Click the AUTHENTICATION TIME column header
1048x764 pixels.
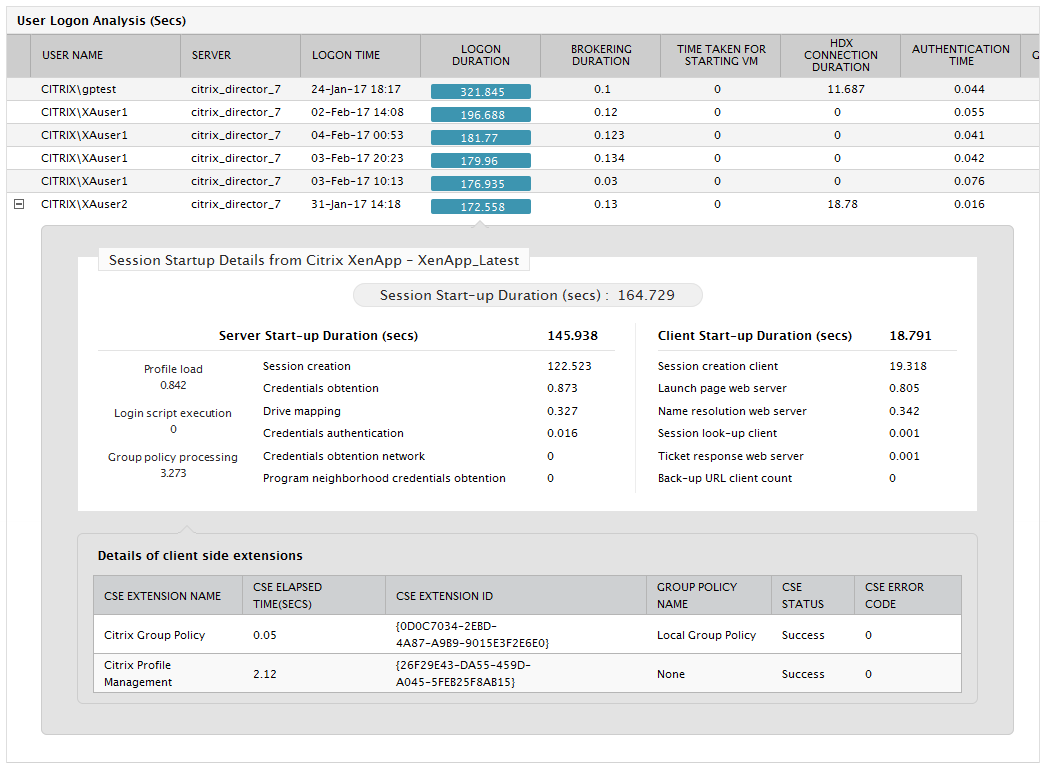tap(960, 55)
